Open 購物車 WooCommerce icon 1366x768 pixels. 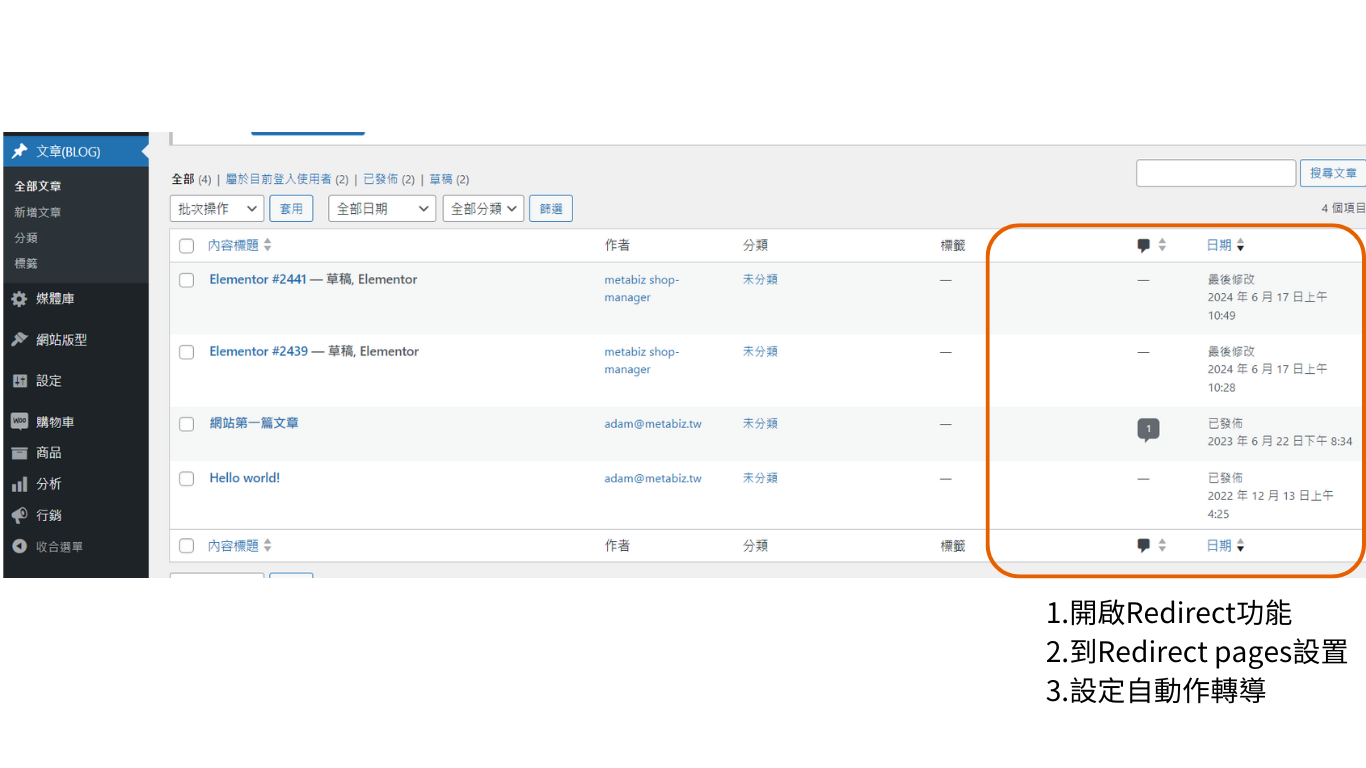19,422
